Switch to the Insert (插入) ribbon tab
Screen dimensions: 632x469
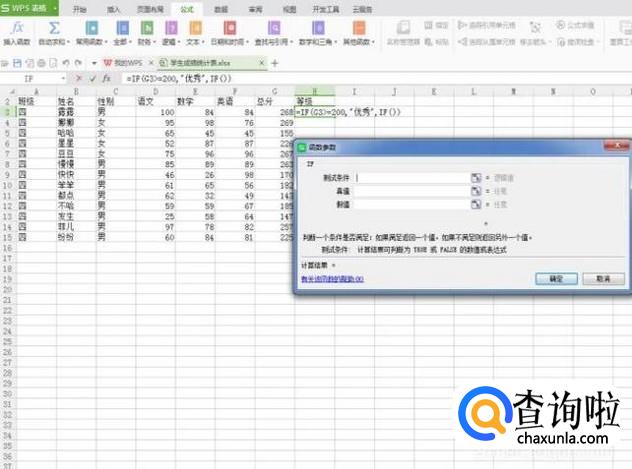pos(114,9)
